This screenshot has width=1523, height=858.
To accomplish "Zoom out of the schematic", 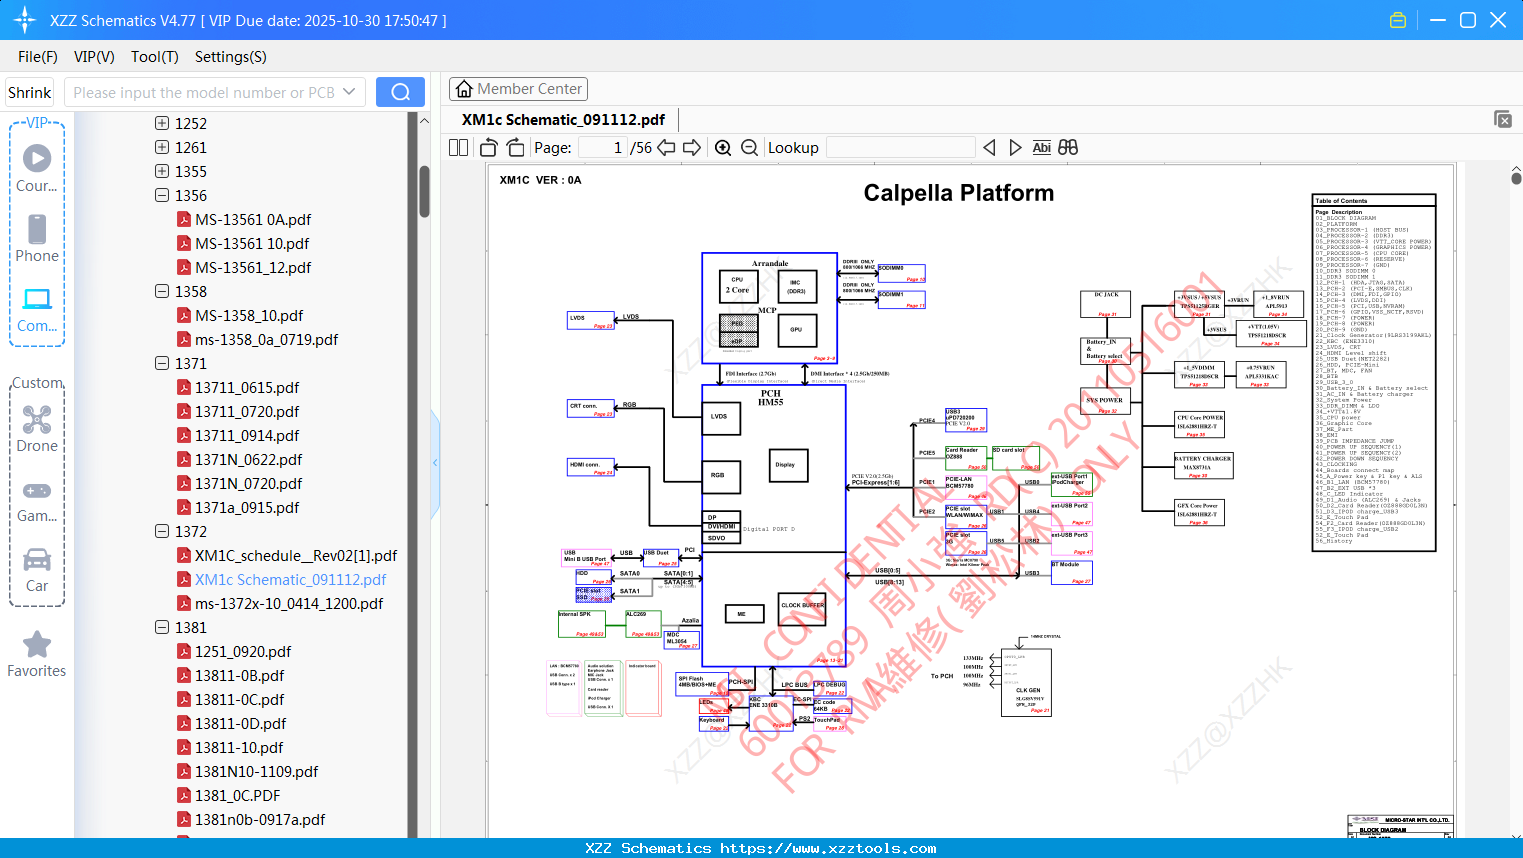I will (749, 147).
